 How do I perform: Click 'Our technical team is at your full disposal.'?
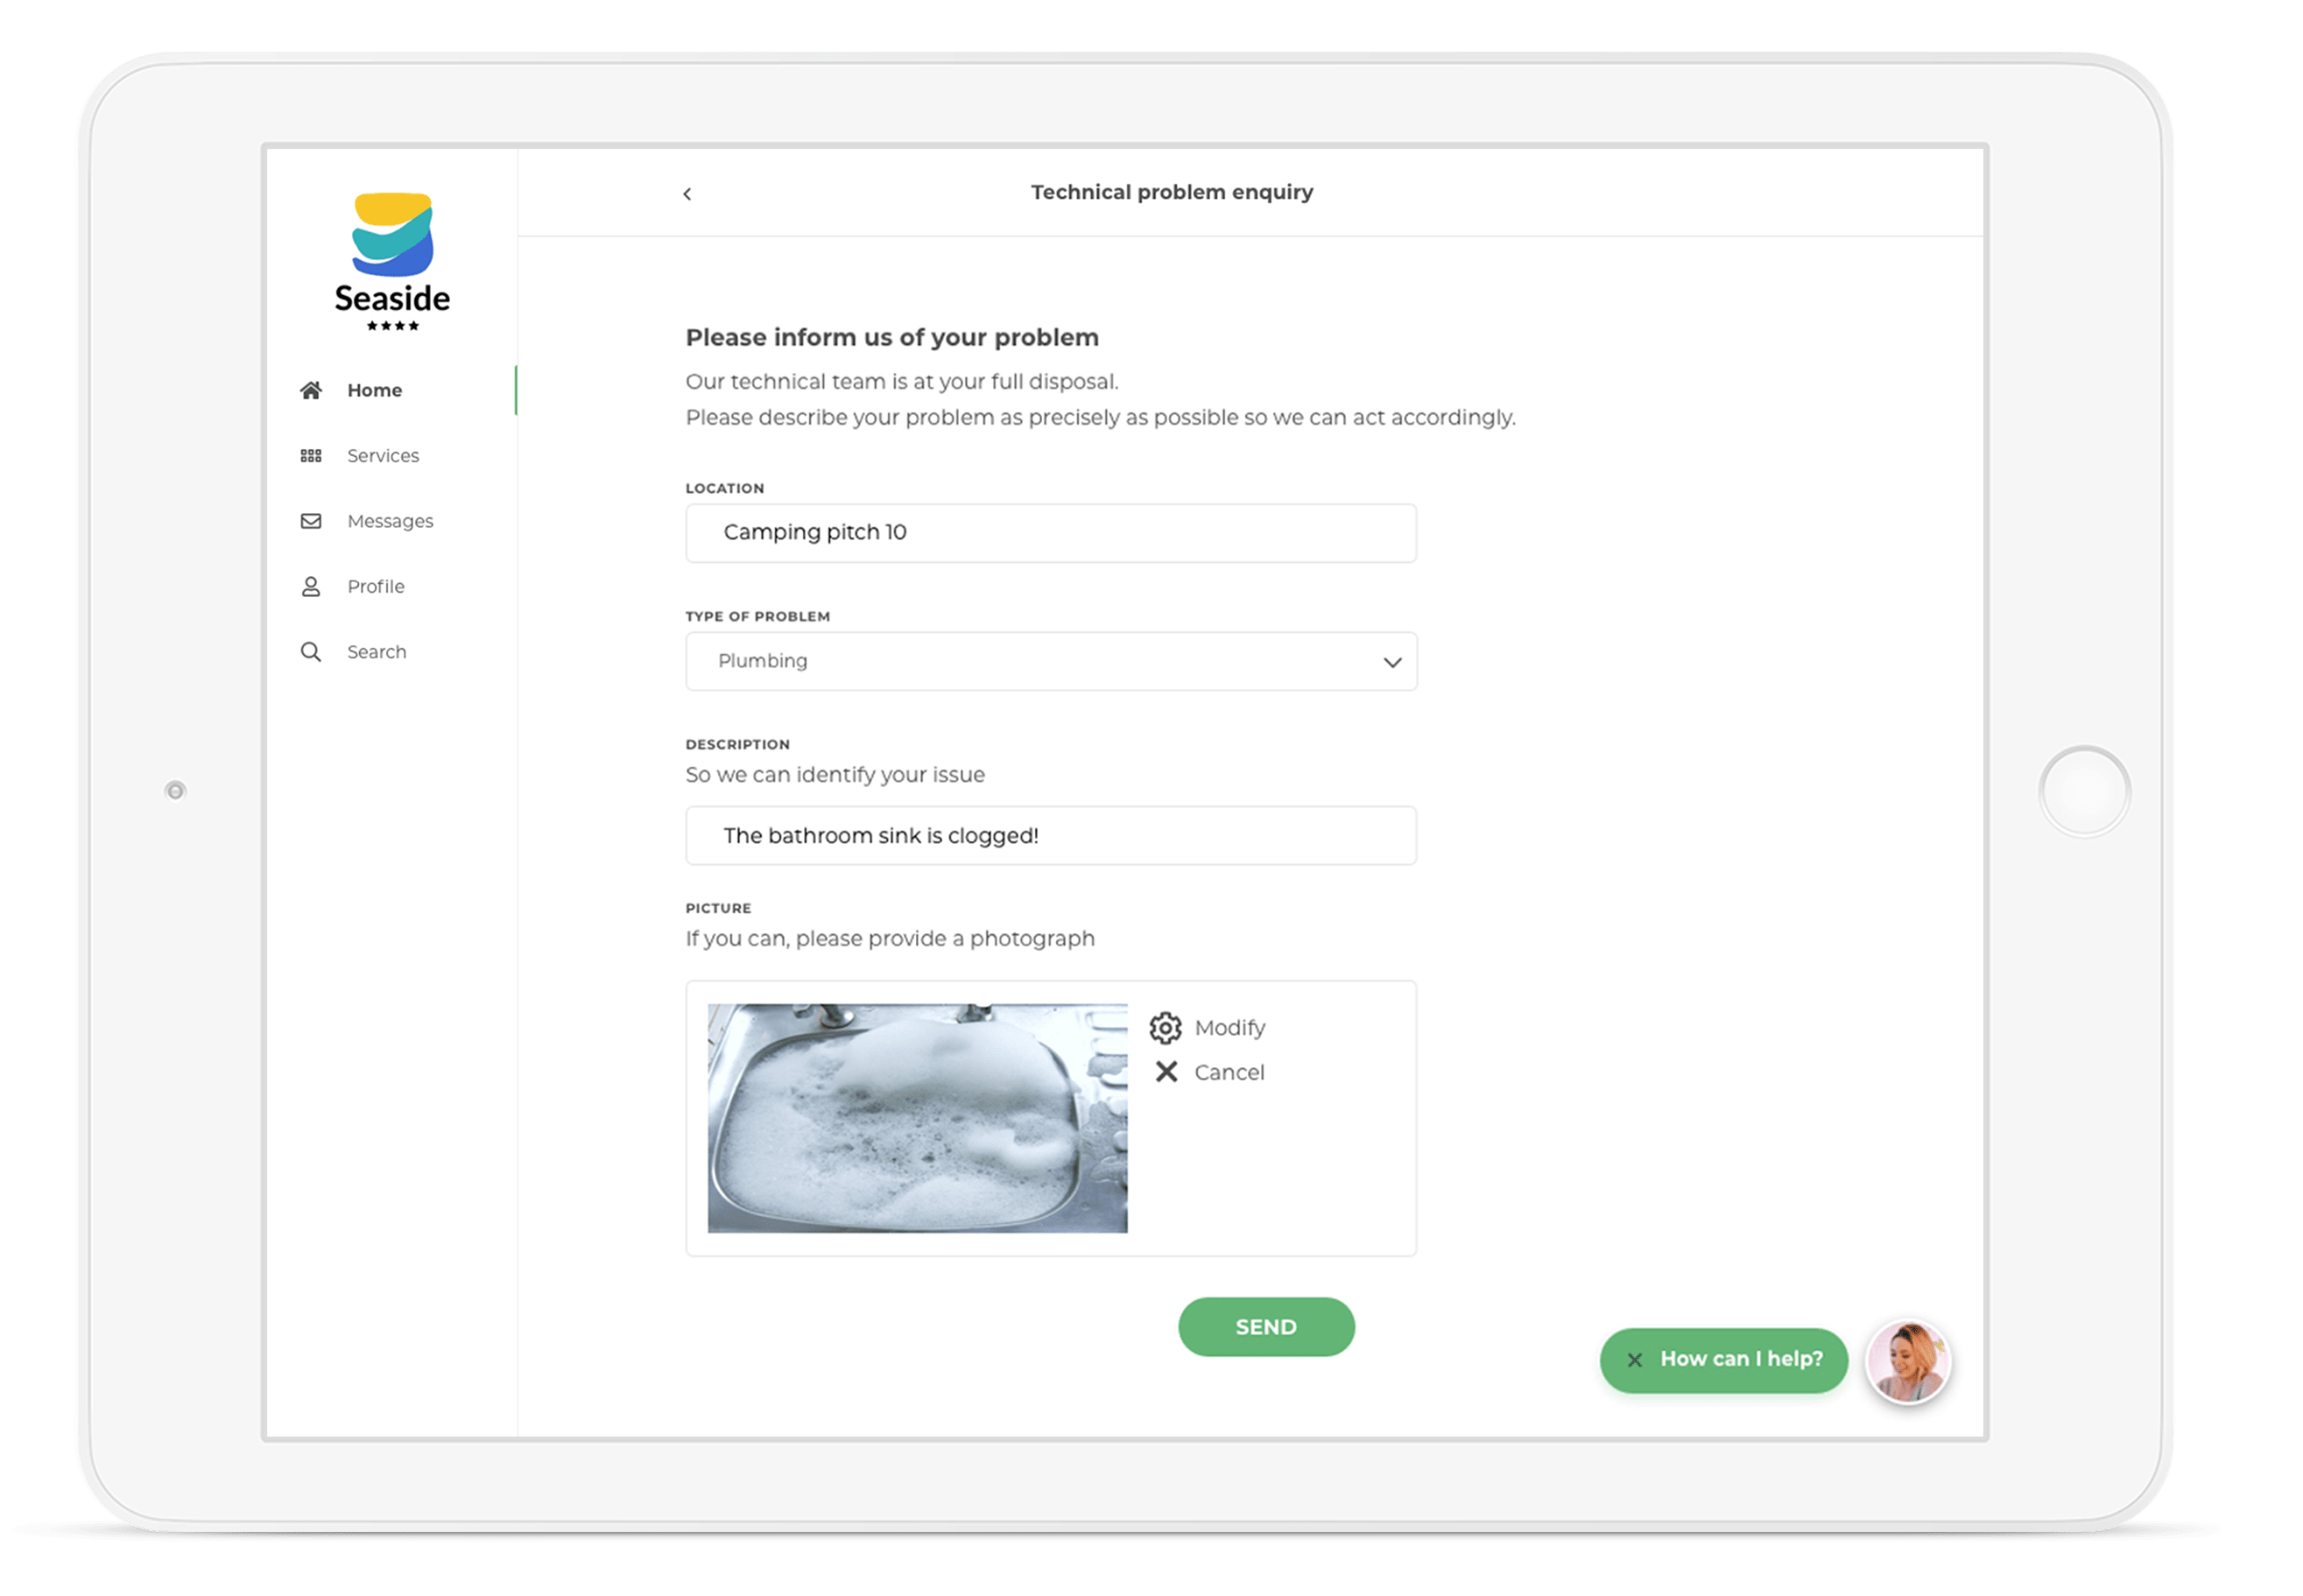pyautogui.click(x=902, y=382)
